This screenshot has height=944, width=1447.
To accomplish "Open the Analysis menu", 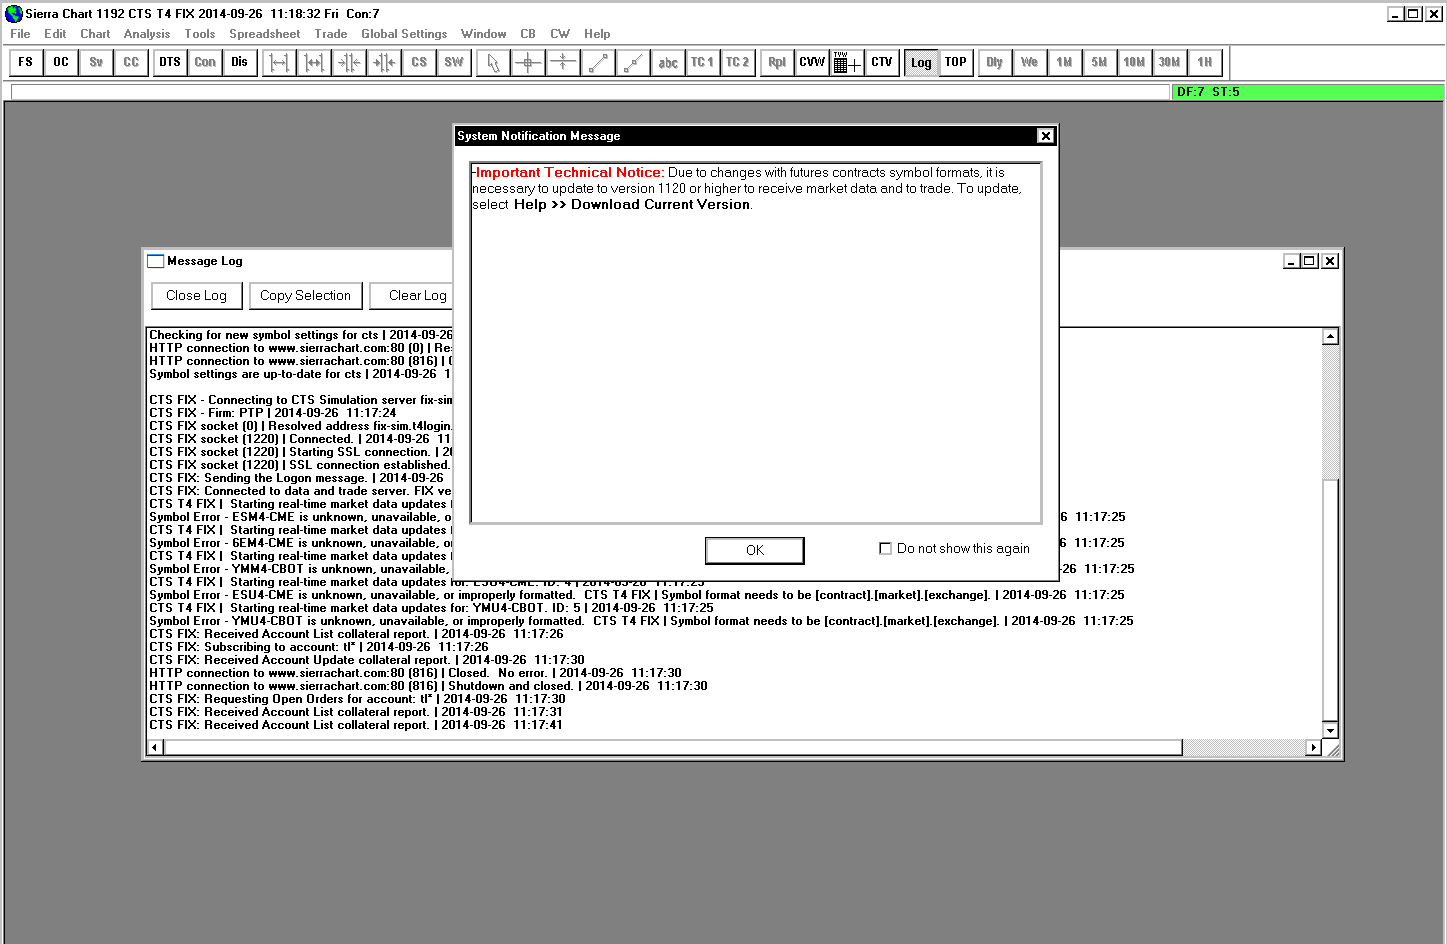I will [147, 34].
